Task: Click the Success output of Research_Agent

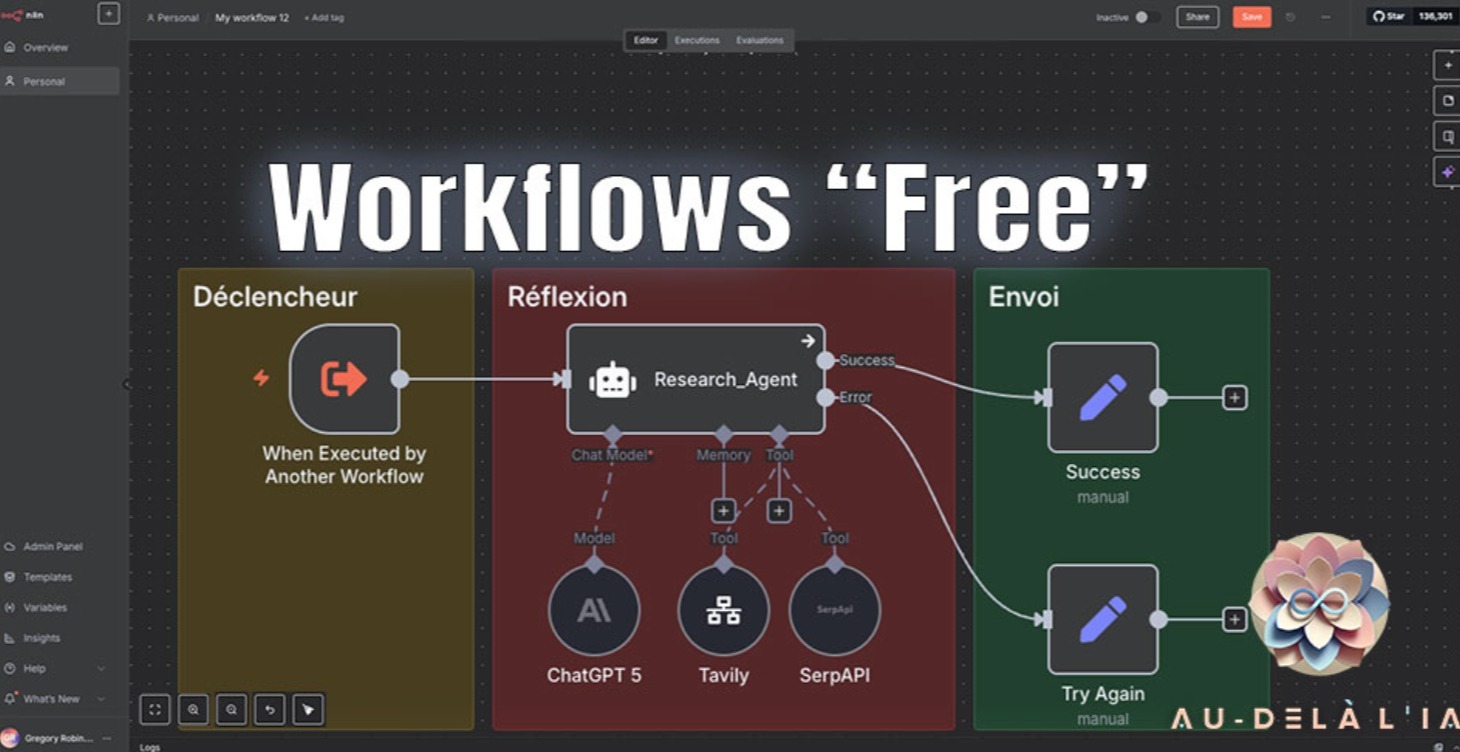Action: [825, 360]
